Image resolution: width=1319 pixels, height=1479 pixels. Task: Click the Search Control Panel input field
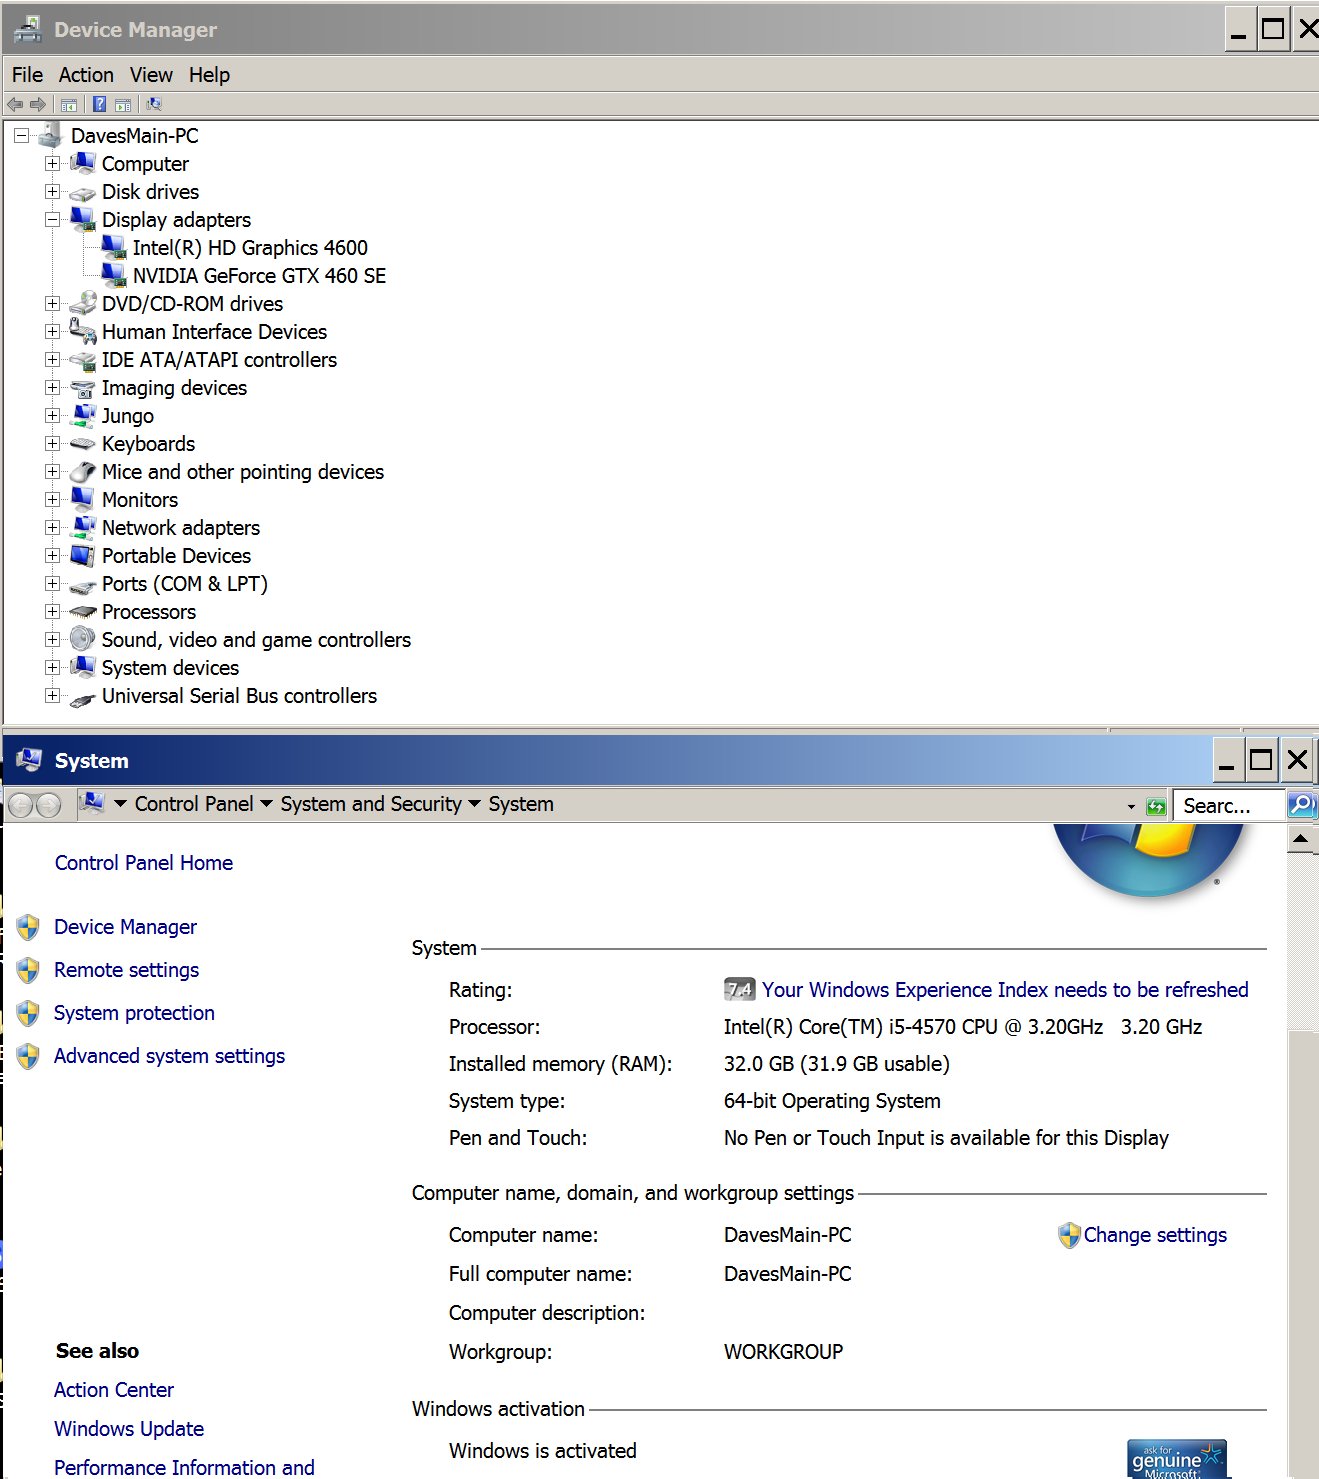coord(1228,806)
